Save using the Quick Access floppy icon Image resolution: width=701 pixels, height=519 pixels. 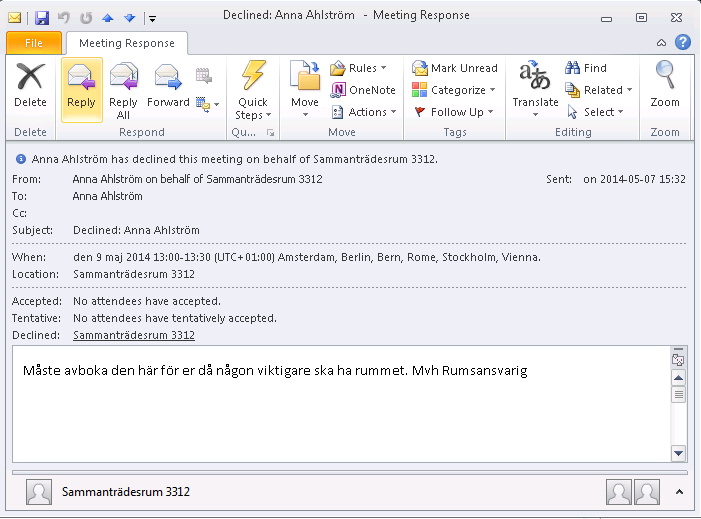point(42,18)
